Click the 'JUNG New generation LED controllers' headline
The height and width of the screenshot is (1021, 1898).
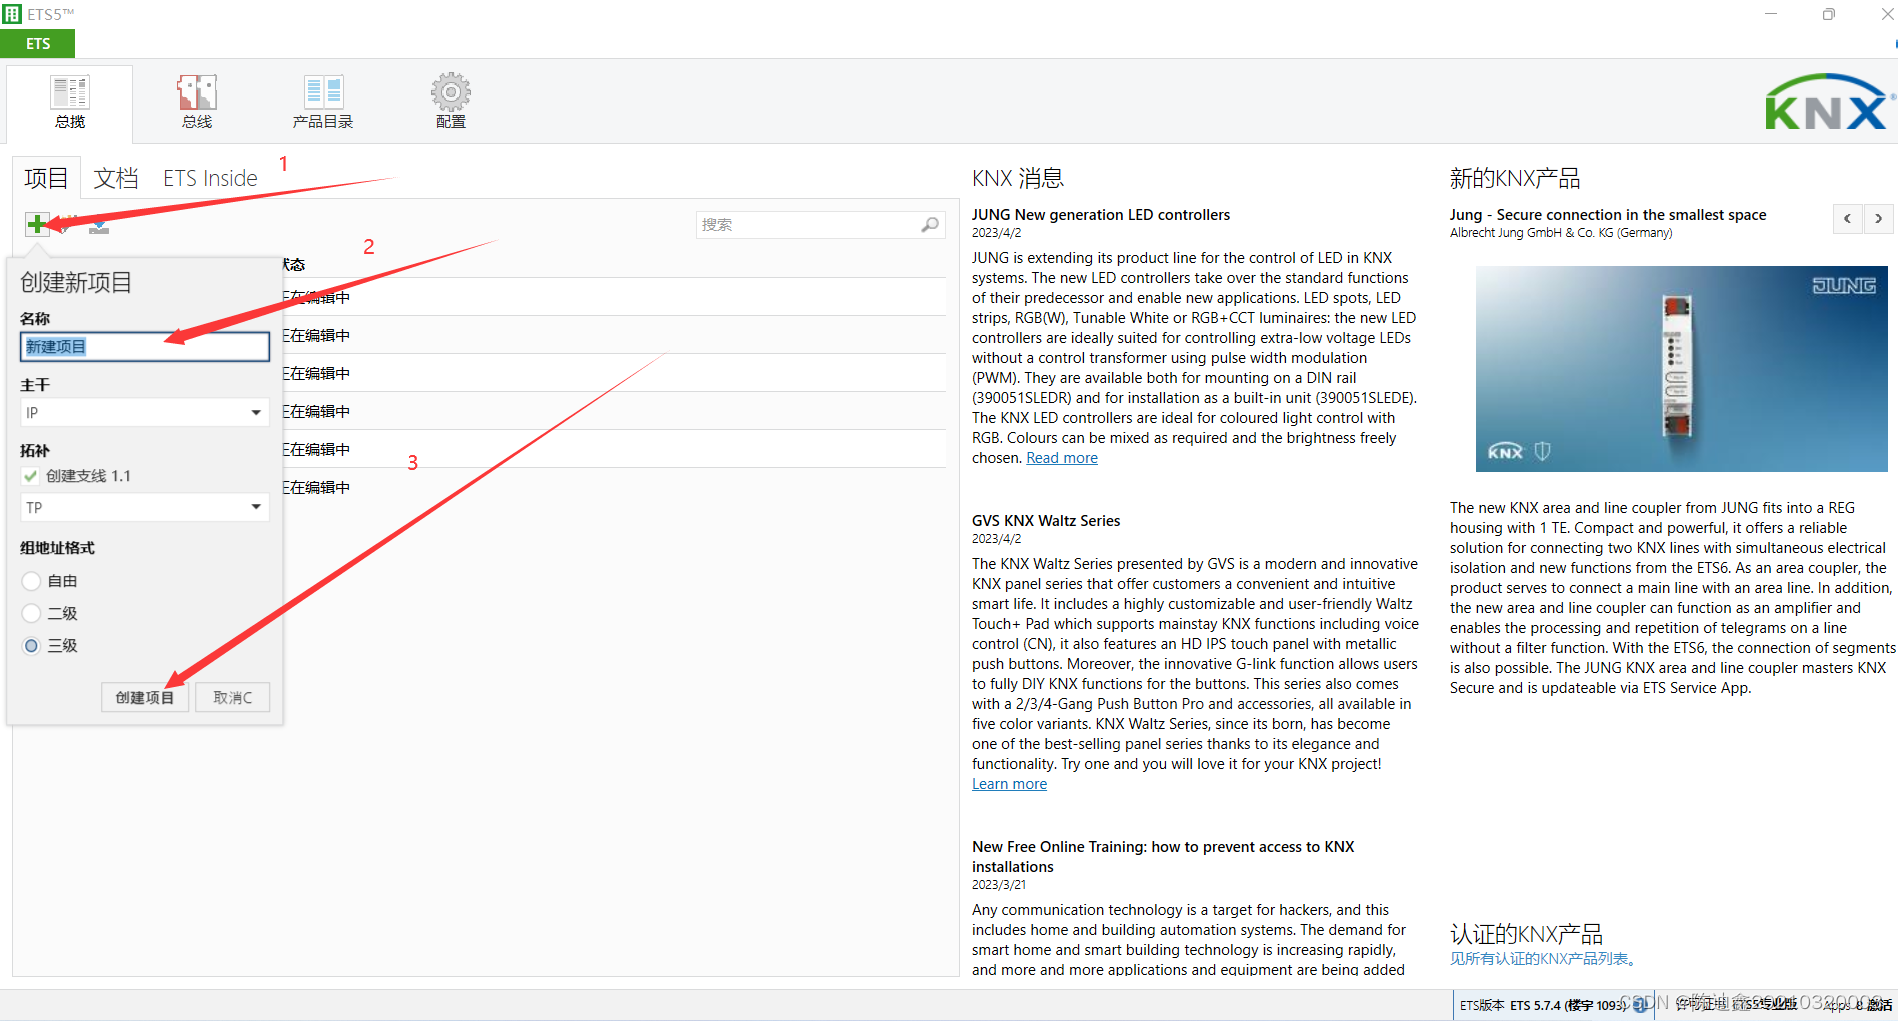(x=1101, y=215)
